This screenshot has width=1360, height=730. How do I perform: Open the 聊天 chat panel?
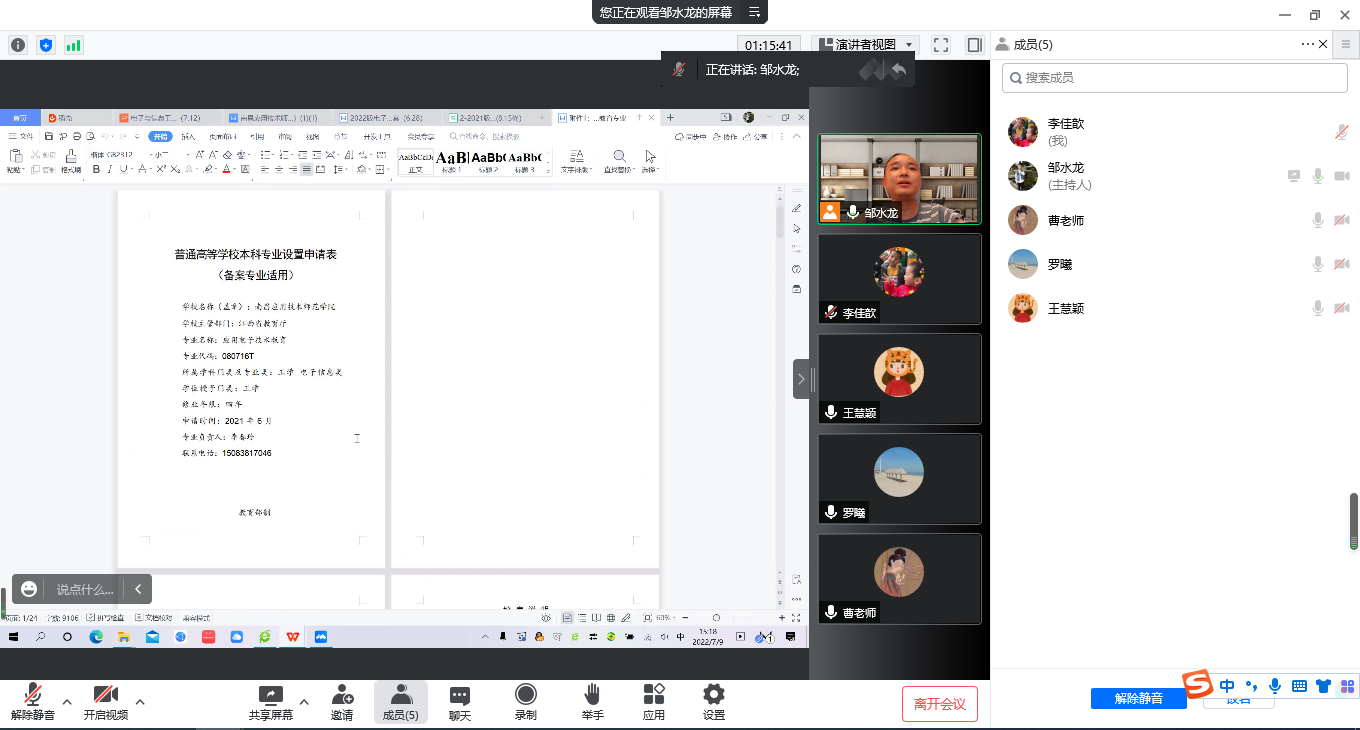click(460, 701)
